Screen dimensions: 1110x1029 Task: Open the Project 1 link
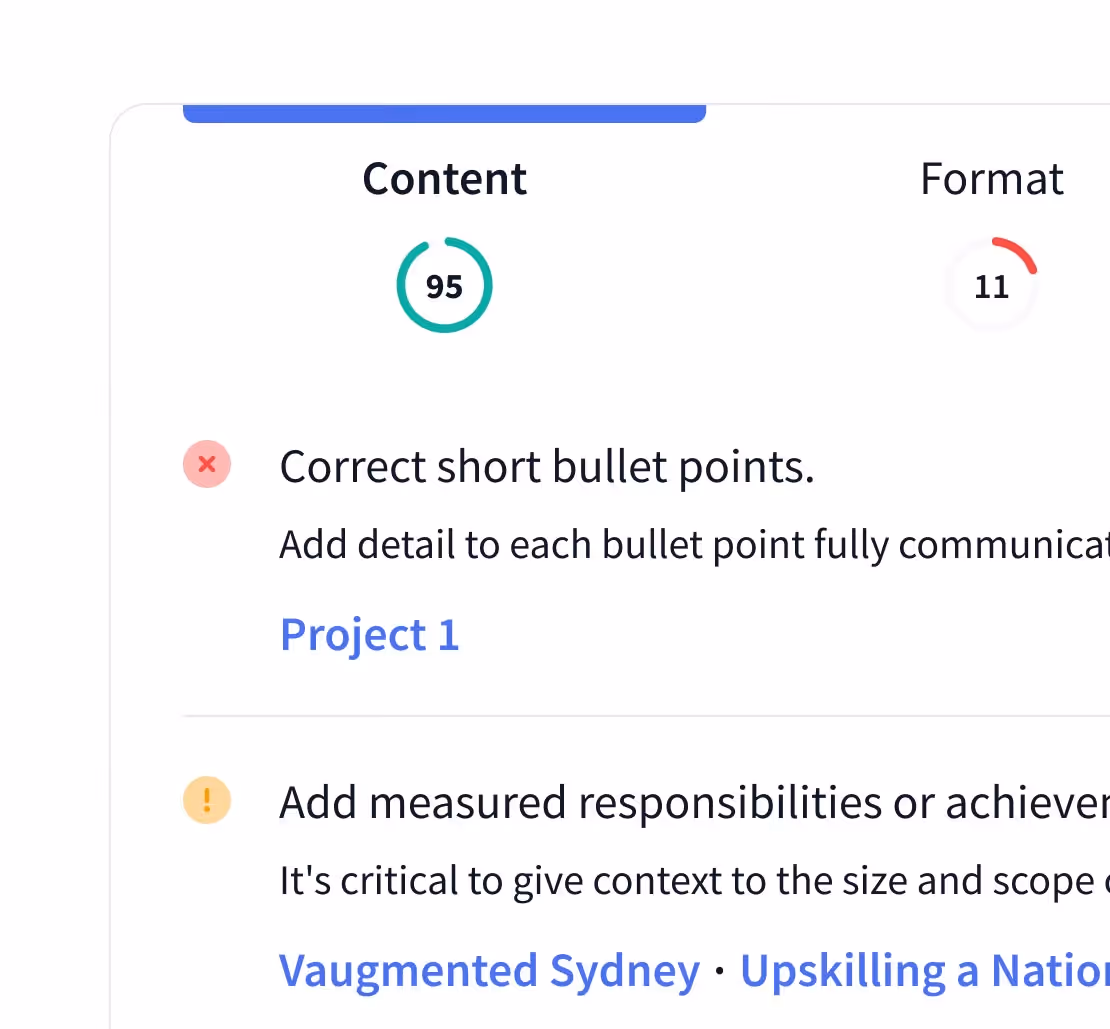[x=370, y=635]
